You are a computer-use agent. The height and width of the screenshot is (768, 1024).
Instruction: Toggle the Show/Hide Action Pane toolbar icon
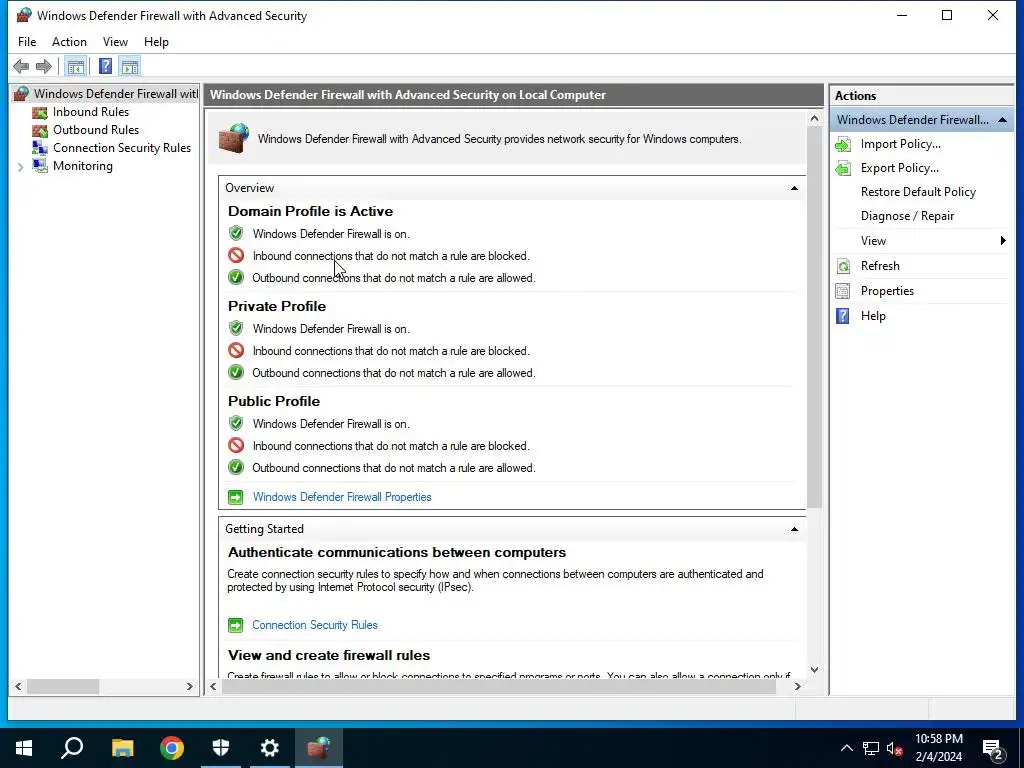[130, 66]
